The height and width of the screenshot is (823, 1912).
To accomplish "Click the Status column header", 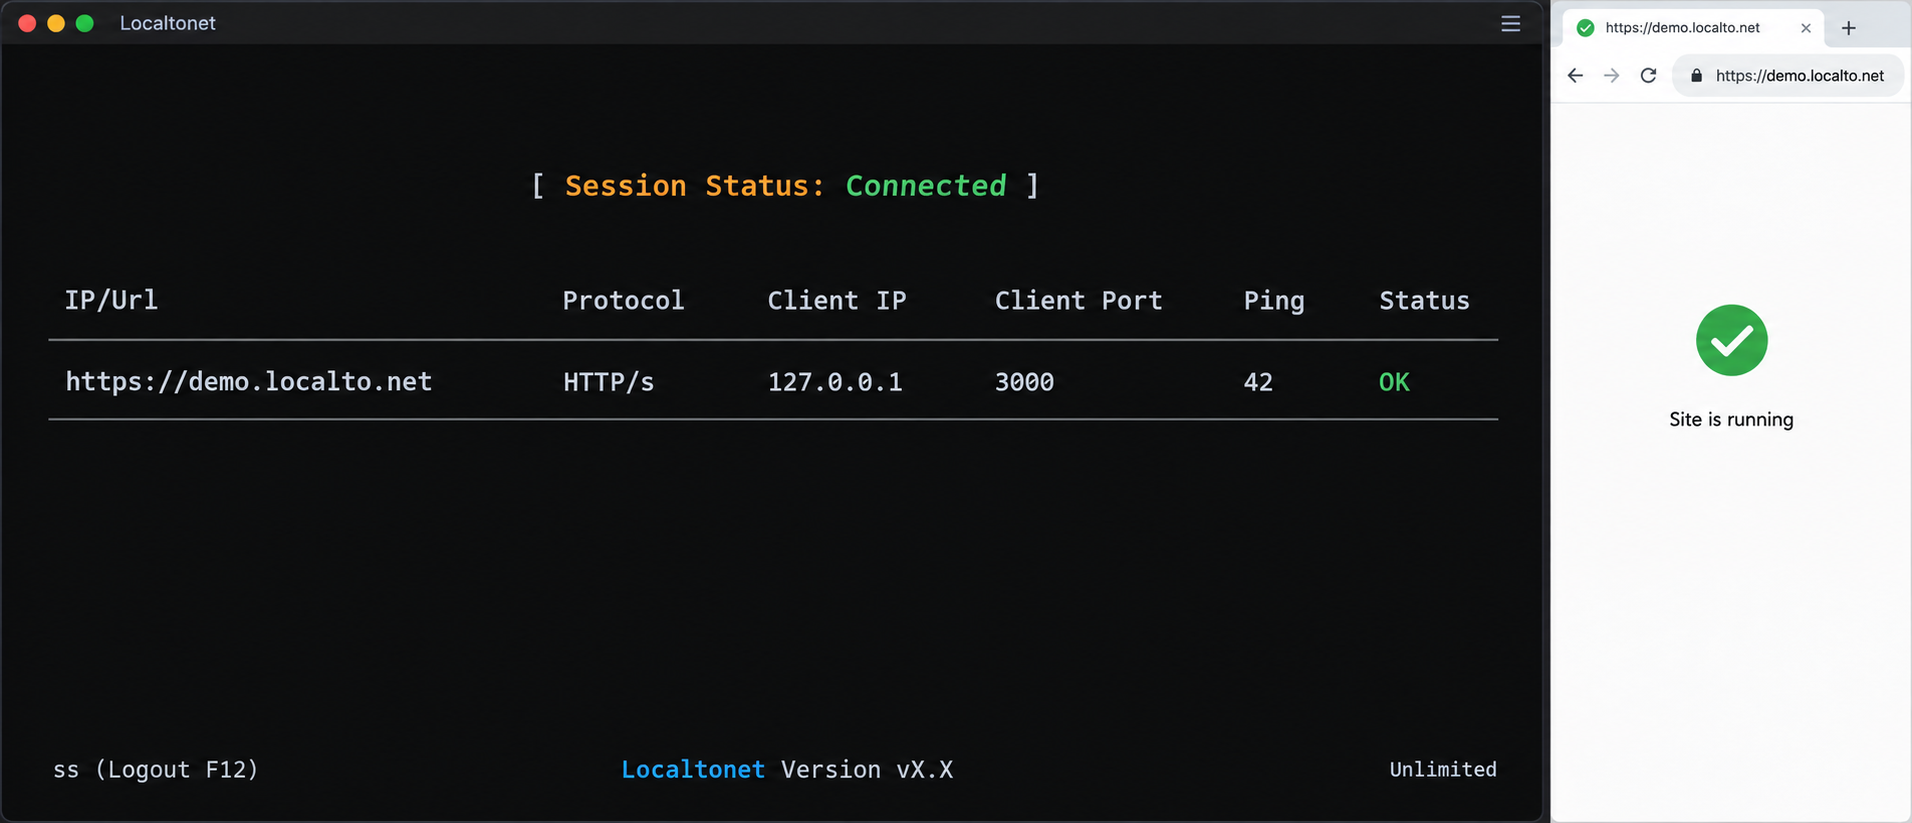I will 1424,300.
